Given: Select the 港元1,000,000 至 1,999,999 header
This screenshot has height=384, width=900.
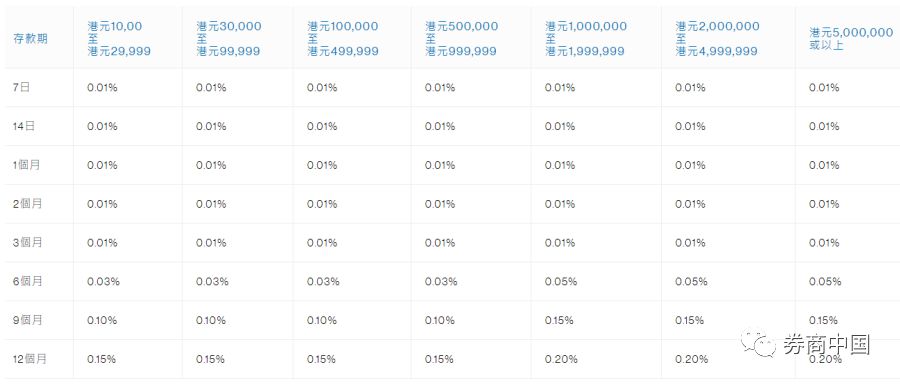Looking at the screenshot, I should click(586, 38).
